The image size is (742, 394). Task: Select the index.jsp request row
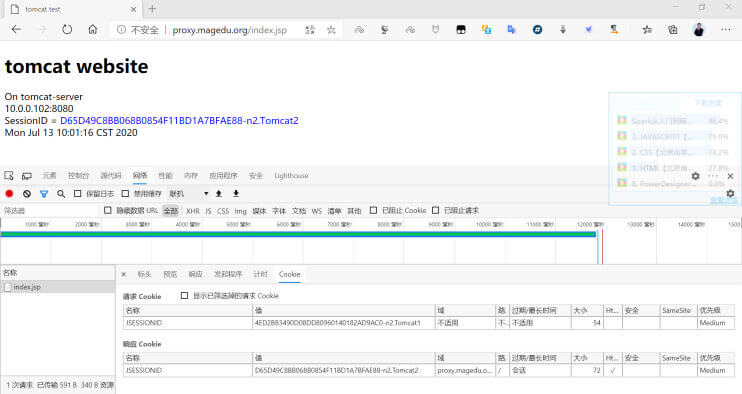[58, 287]
